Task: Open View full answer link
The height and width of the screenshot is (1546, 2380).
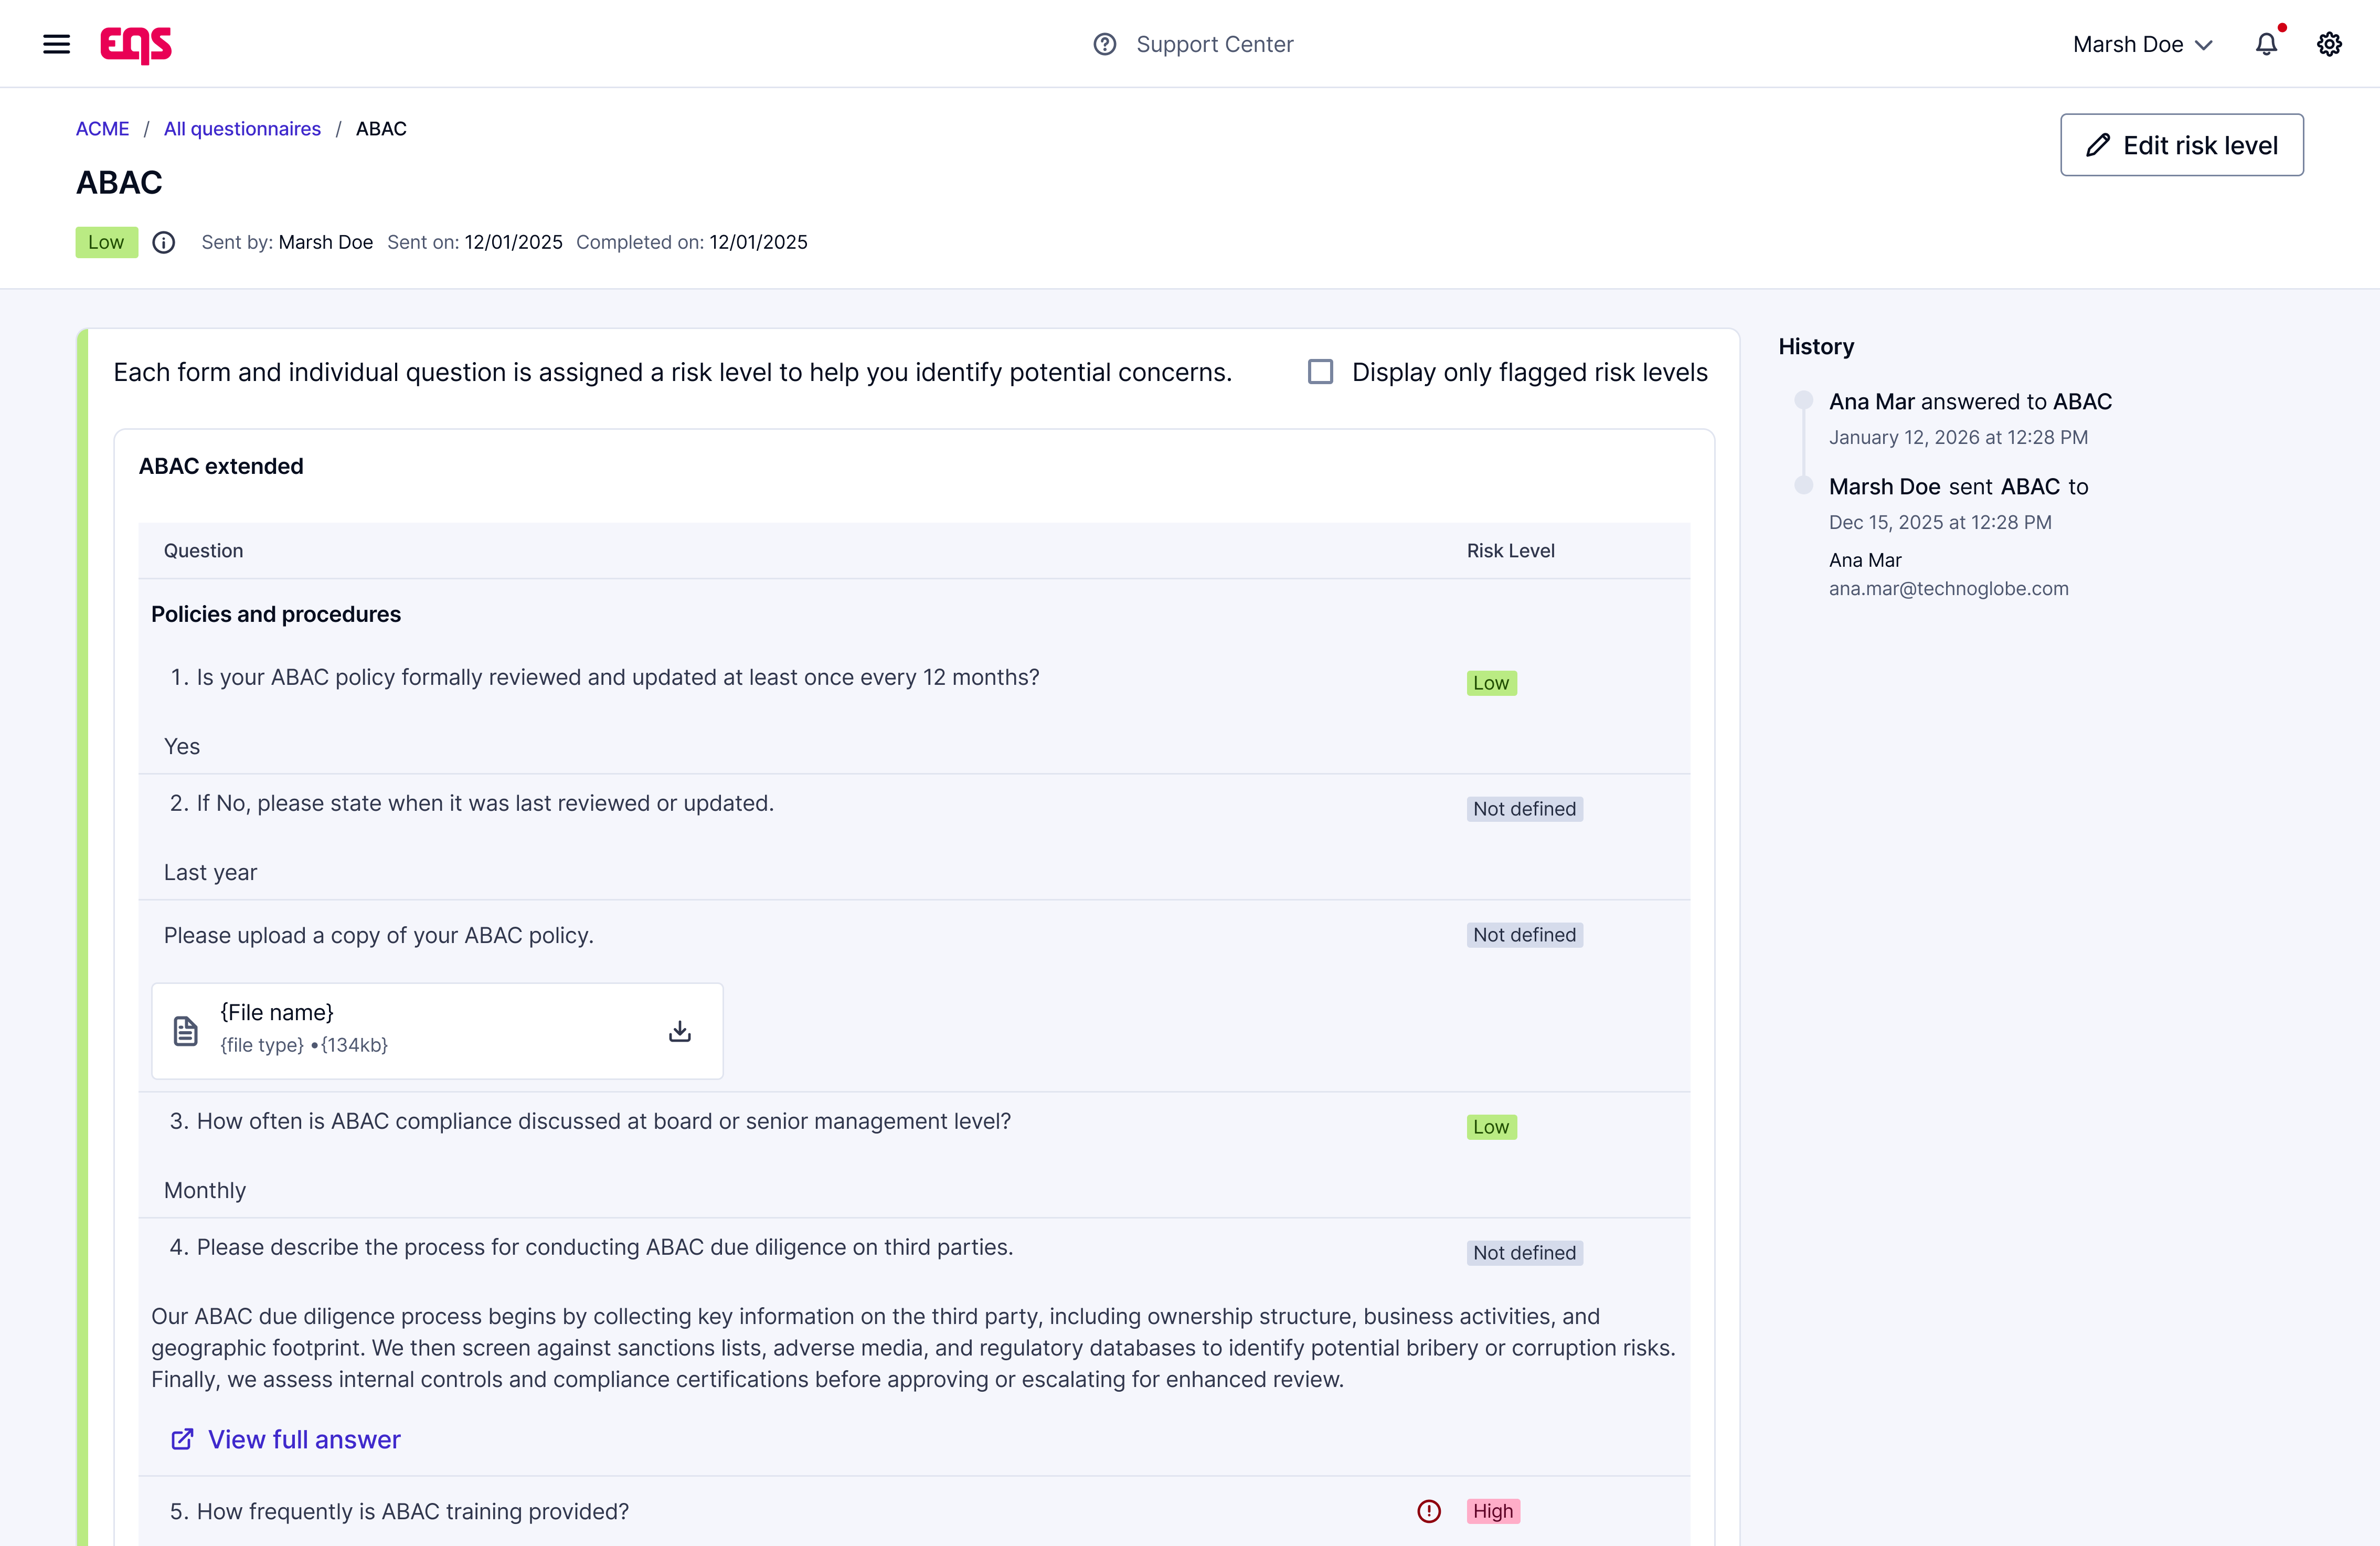Action: pos(304,1439)
